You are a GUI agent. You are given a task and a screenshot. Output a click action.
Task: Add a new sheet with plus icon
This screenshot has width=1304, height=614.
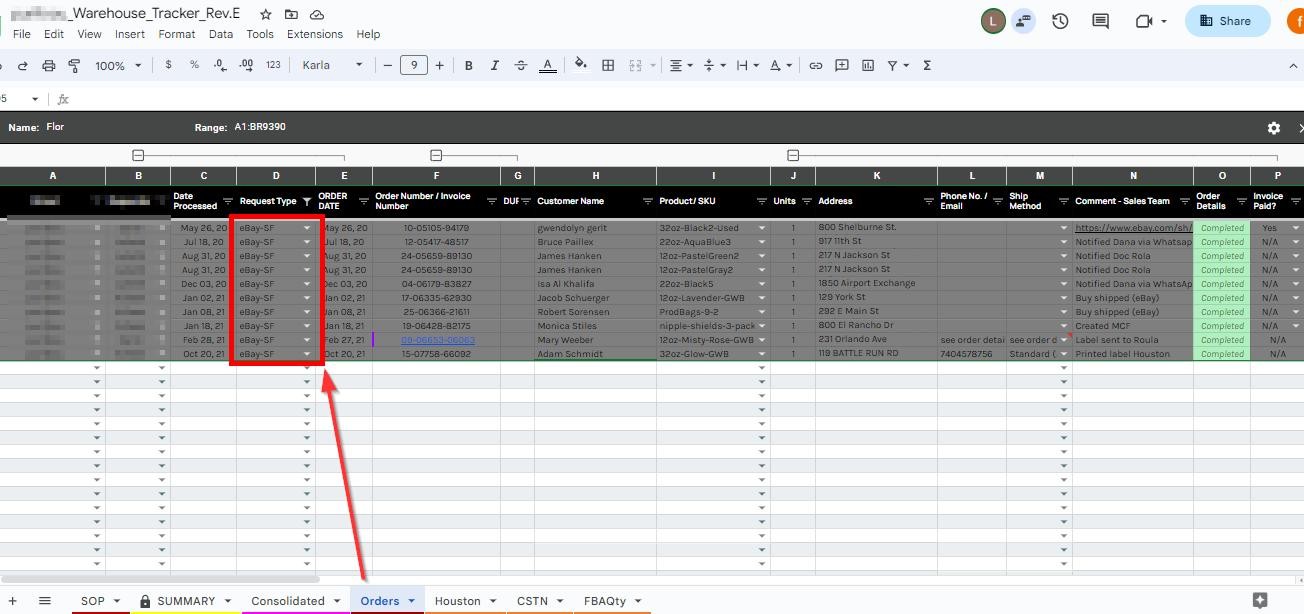click(13, 601)
